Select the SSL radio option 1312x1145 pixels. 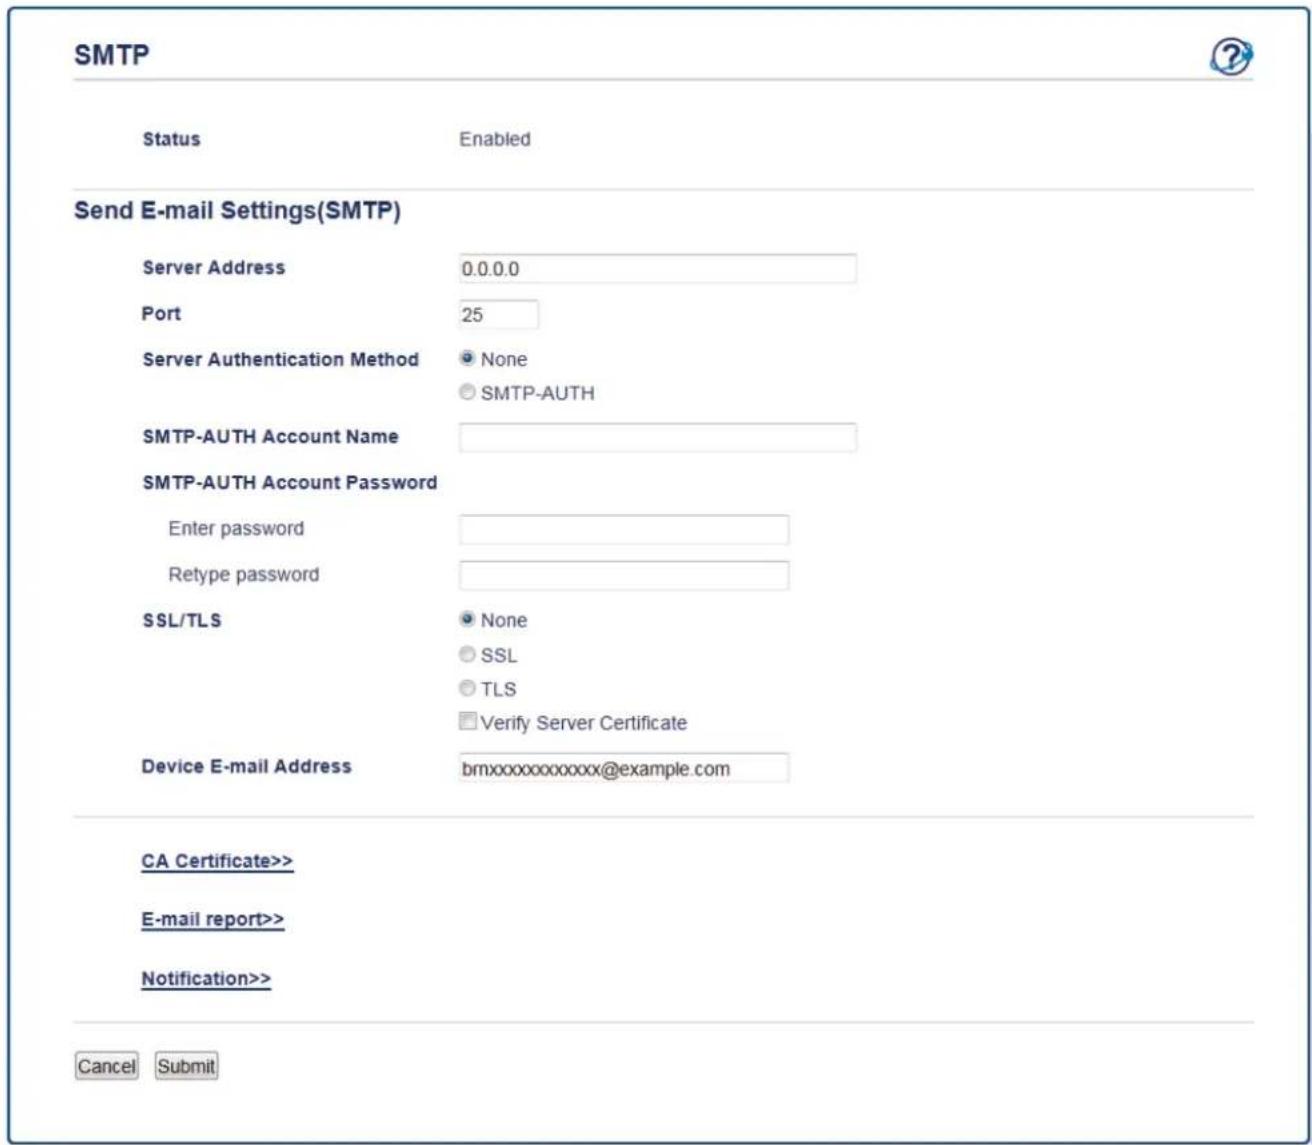point(467,656)
